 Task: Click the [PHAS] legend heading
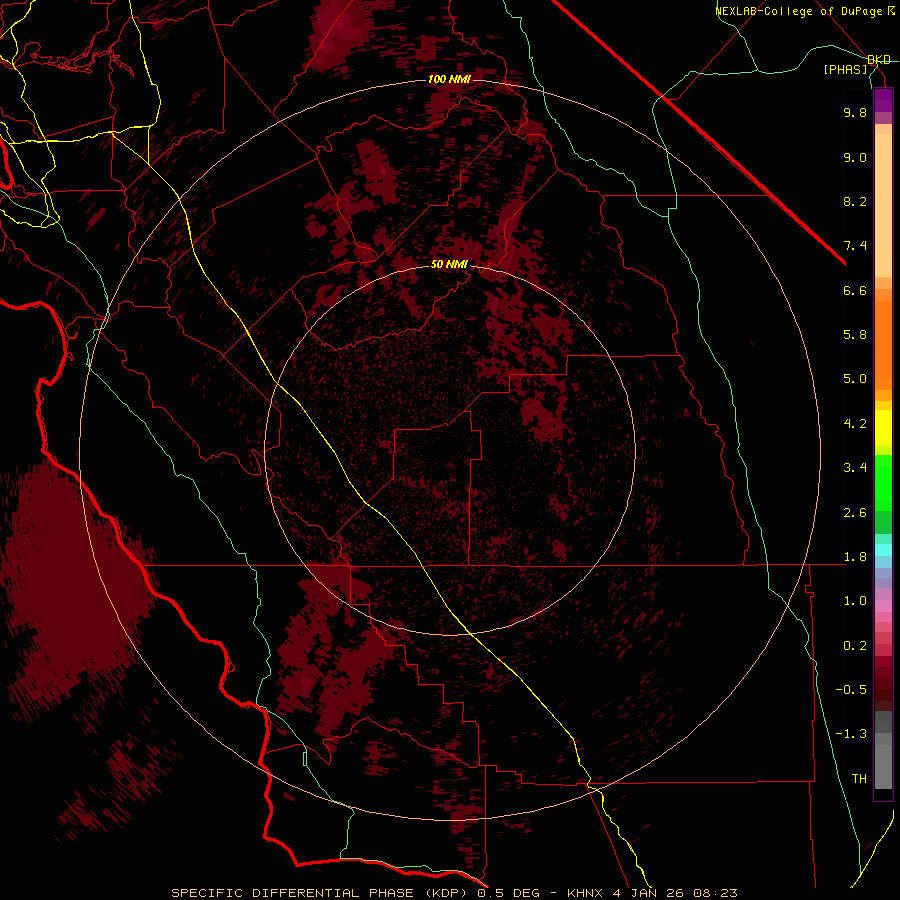click(x=845, y=70)
